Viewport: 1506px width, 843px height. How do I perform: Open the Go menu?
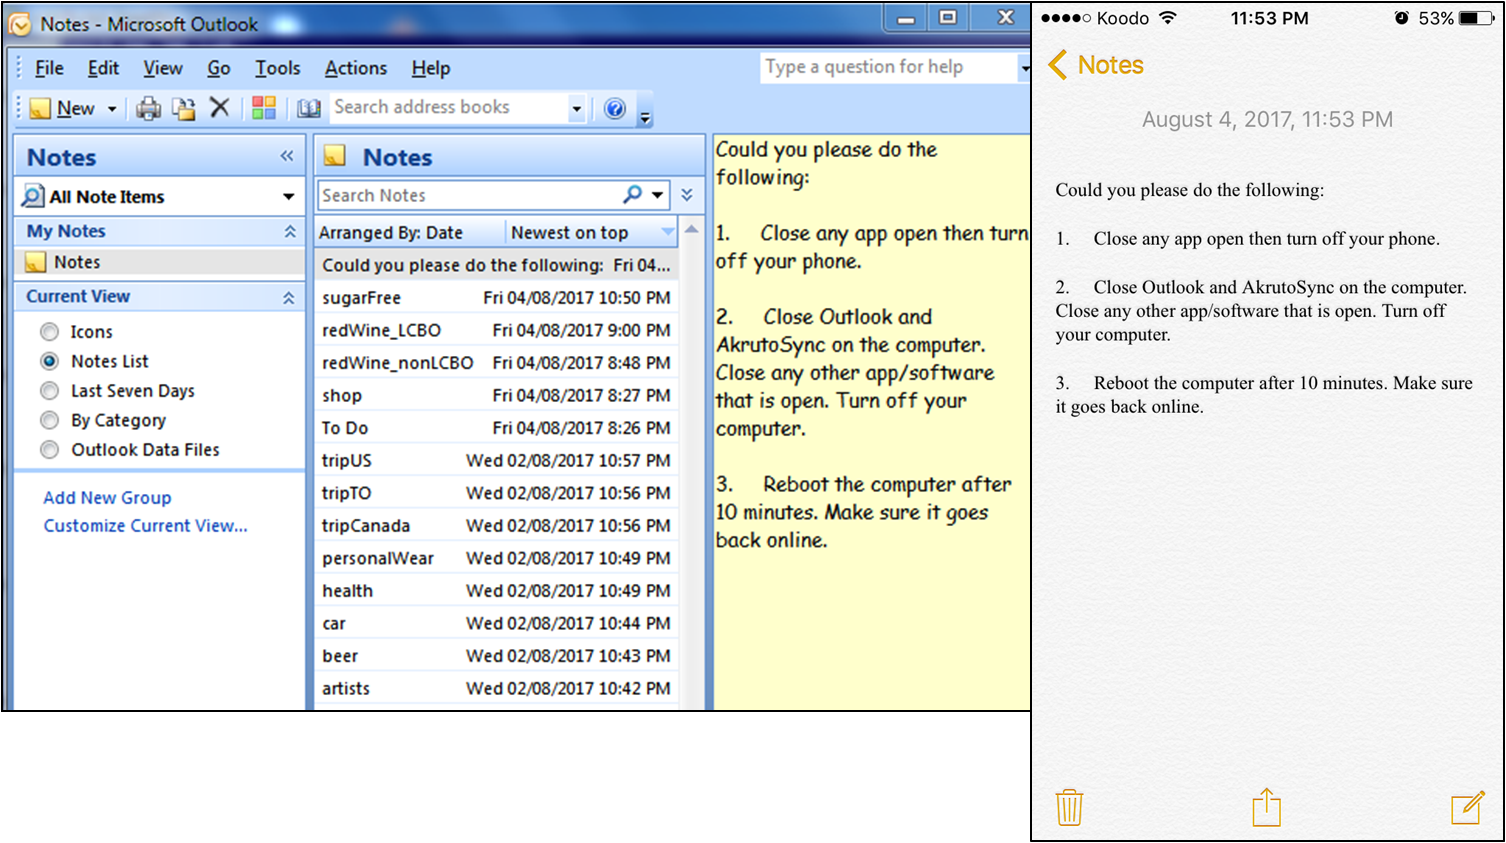coord(219,68)
